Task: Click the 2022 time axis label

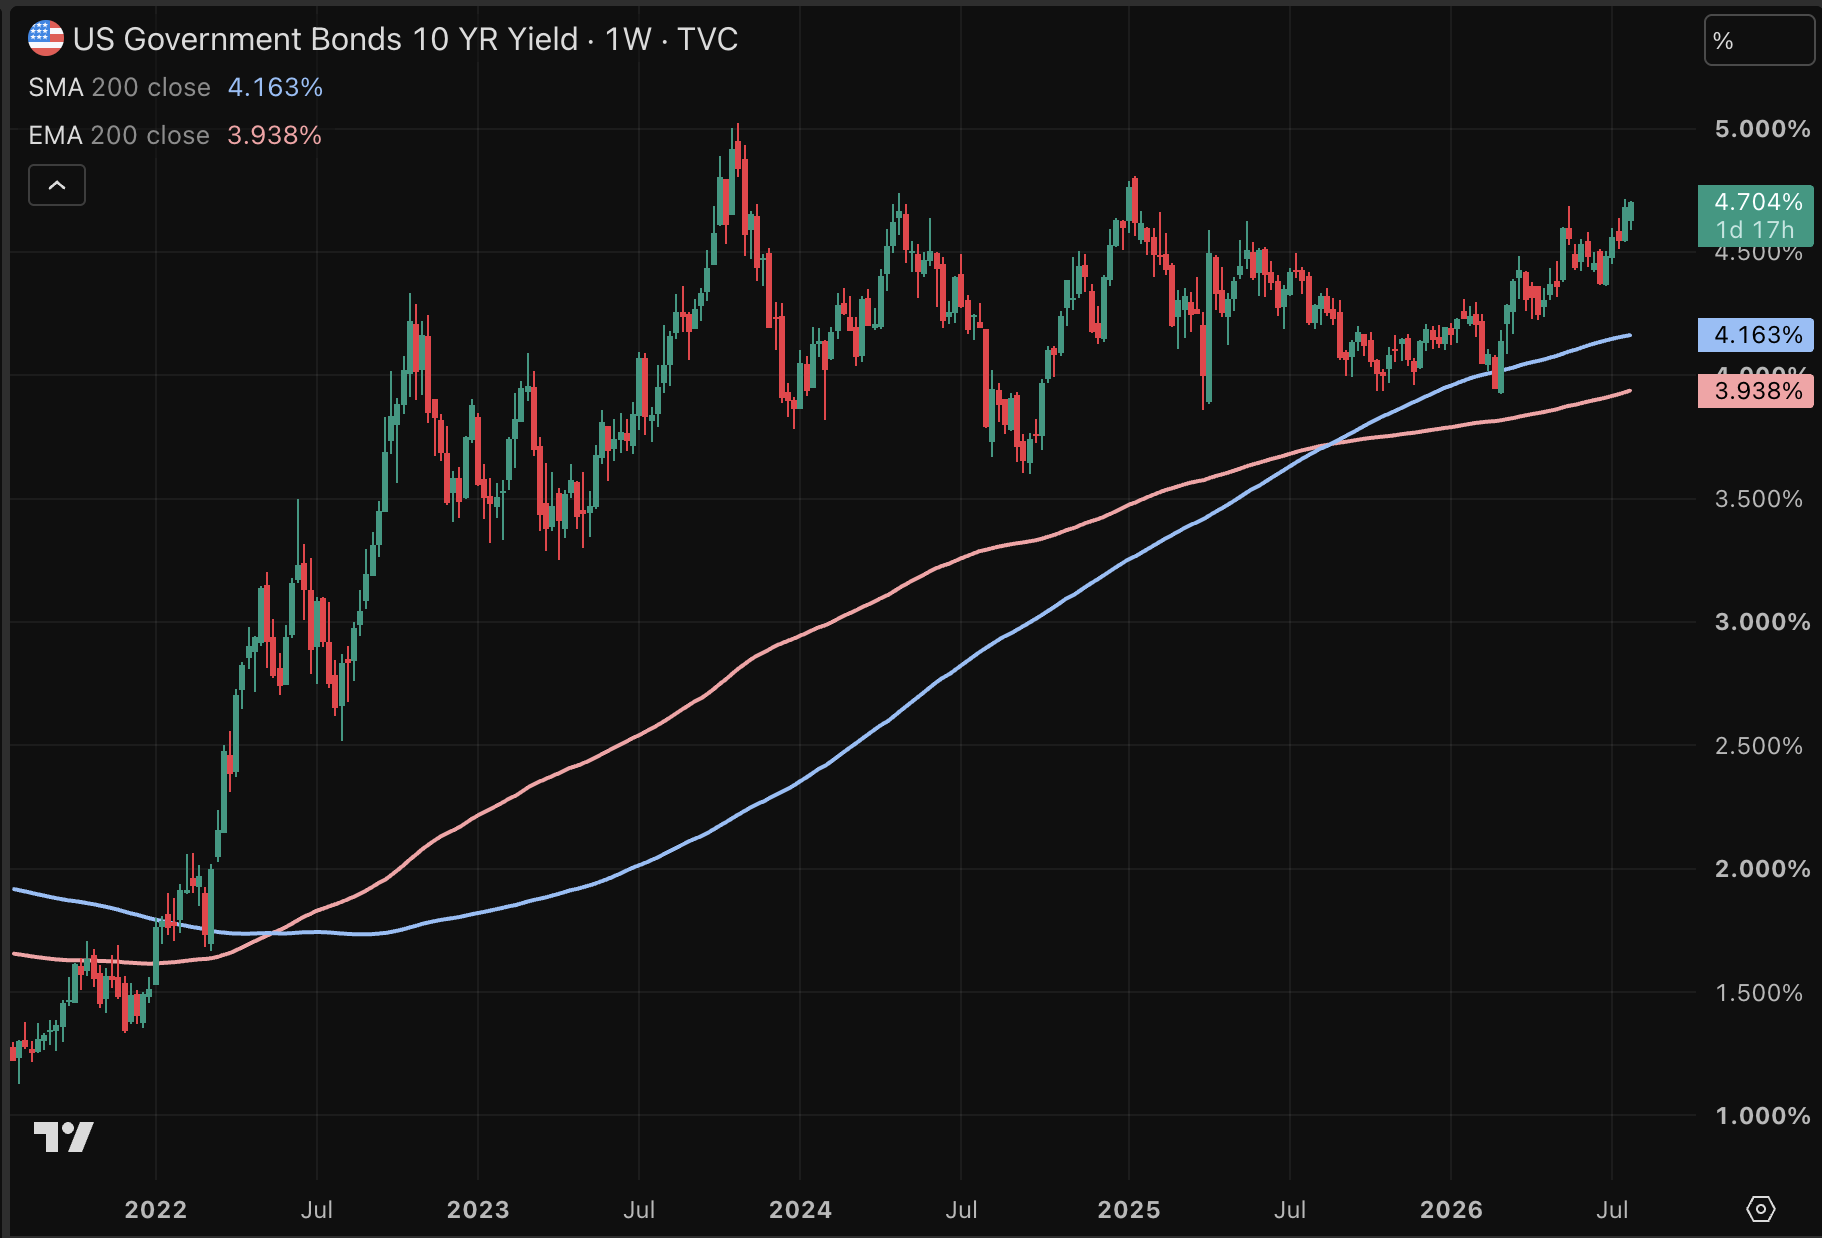Action: point(156,1210)
